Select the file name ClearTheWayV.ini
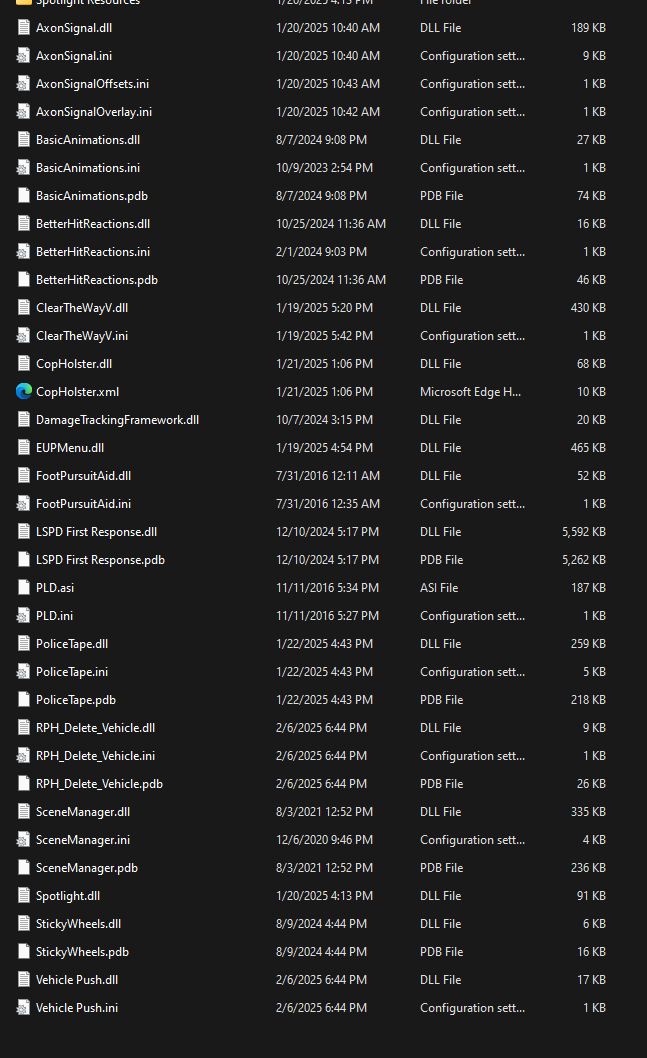Screen dimensions: 647x1058 pos(82,336)
